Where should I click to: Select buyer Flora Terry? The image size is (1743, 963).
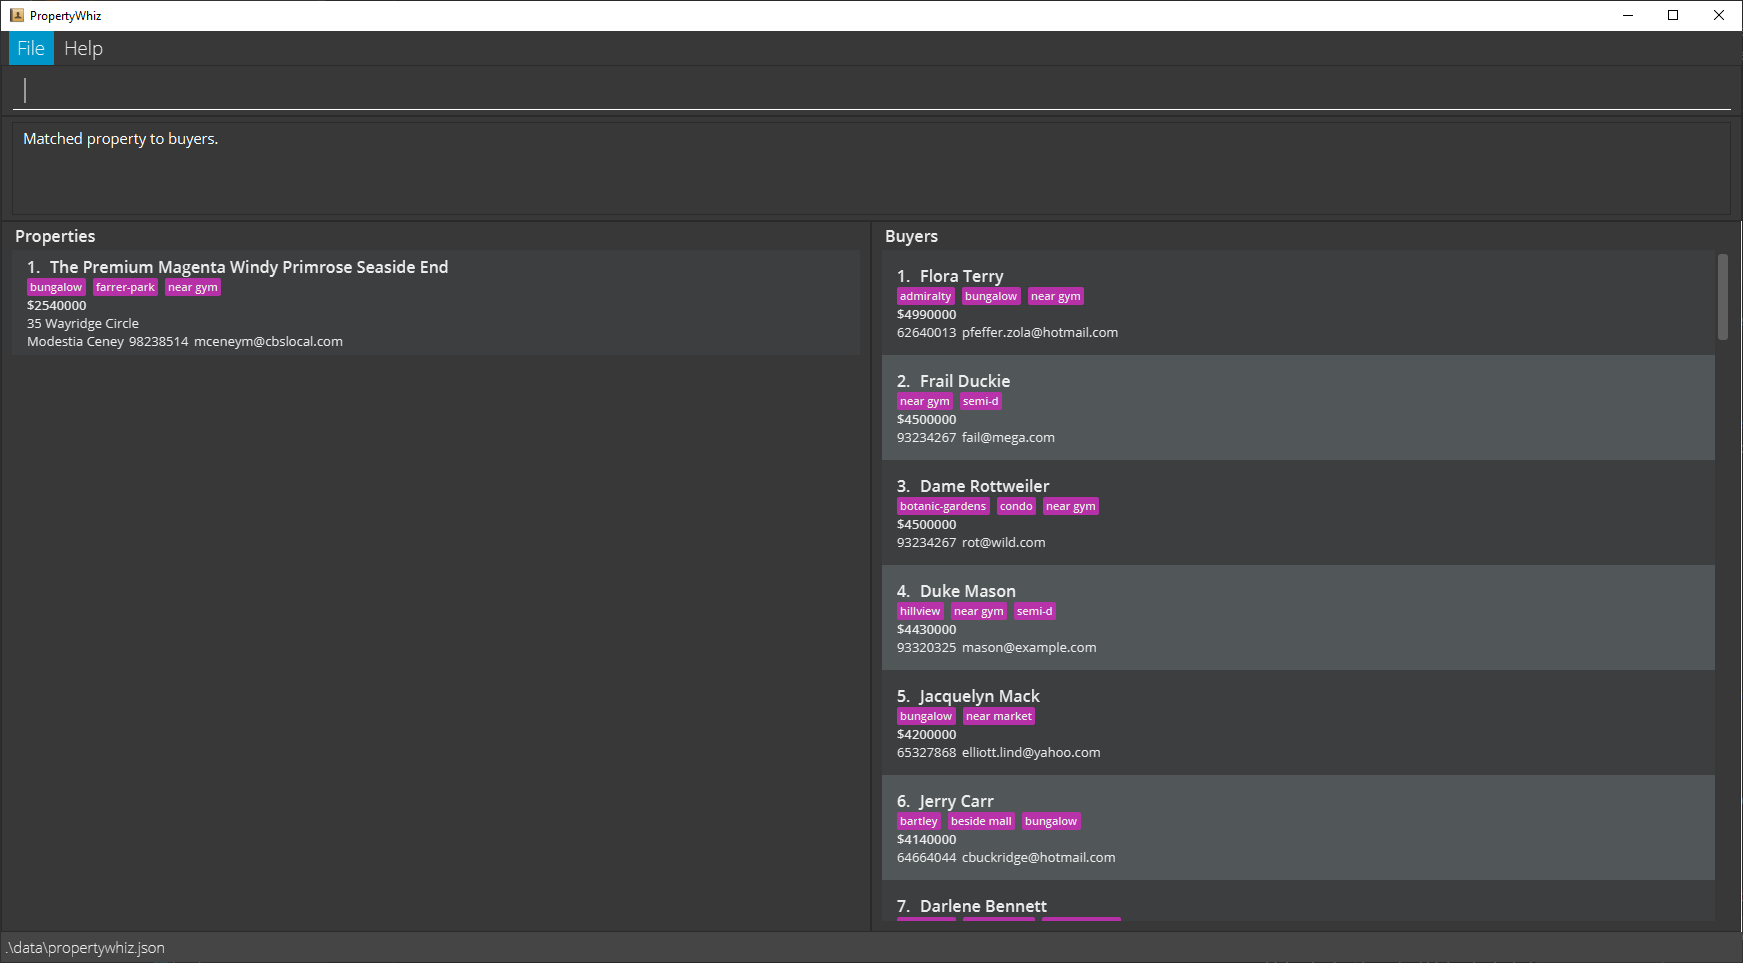click(x=1298, y=302)
